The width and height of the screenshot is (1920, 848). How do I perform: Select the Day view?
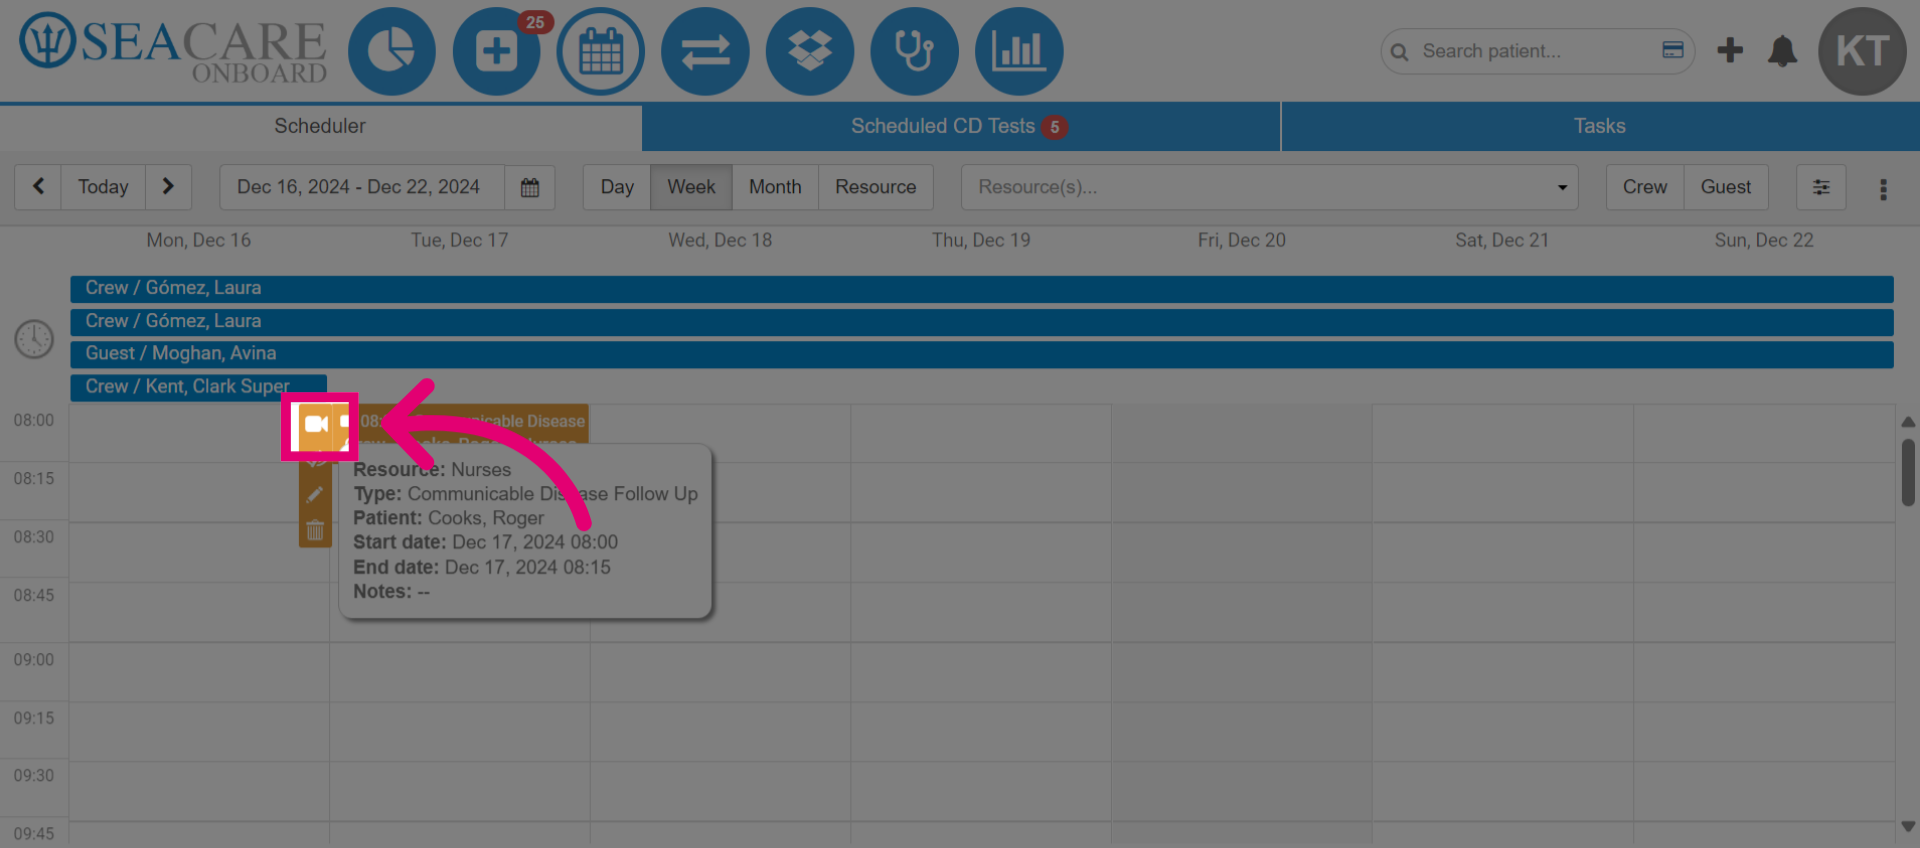pyautogui.click(x=617, y=187)
